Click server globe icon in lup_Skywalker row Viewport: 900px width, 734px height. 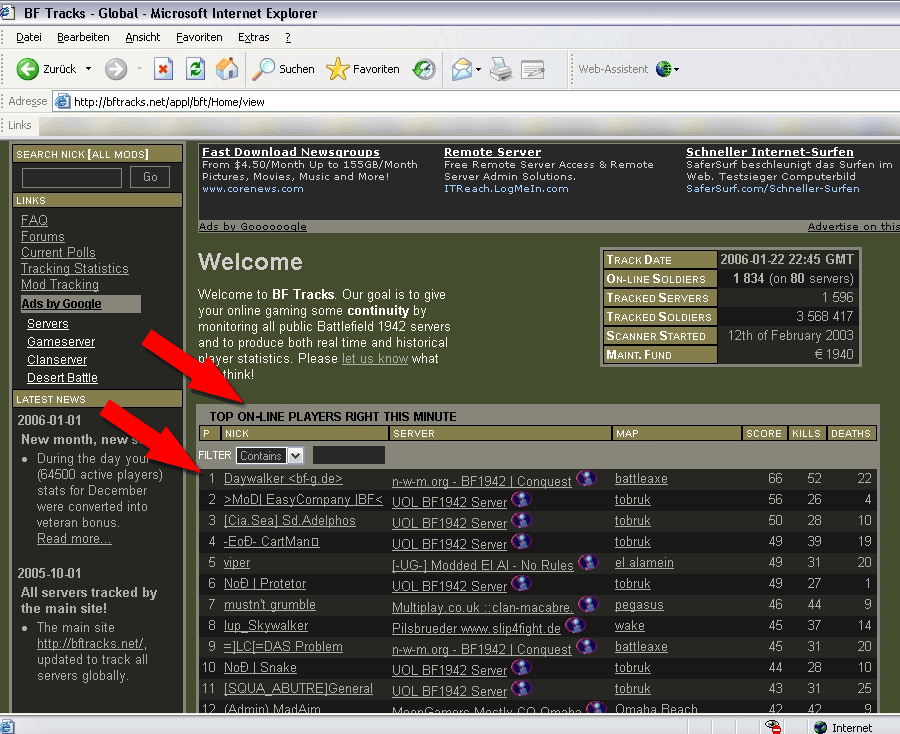(x=575, y=626)
